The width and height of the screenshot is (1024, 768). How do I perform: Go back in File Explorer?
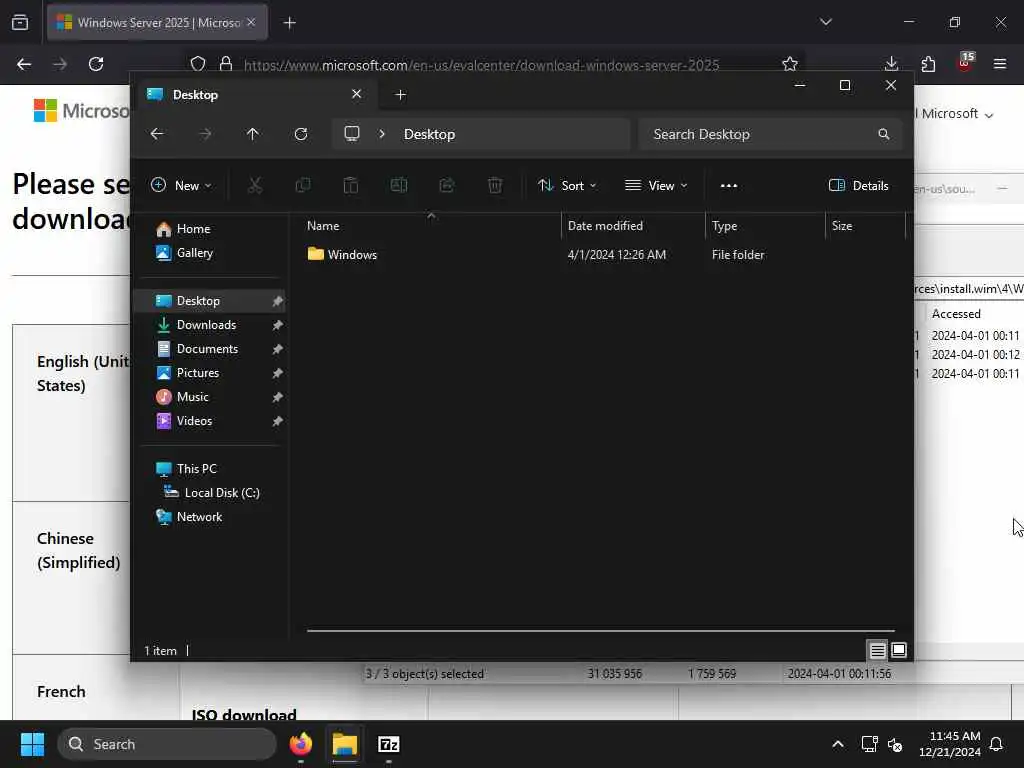(x=157, y=134)
